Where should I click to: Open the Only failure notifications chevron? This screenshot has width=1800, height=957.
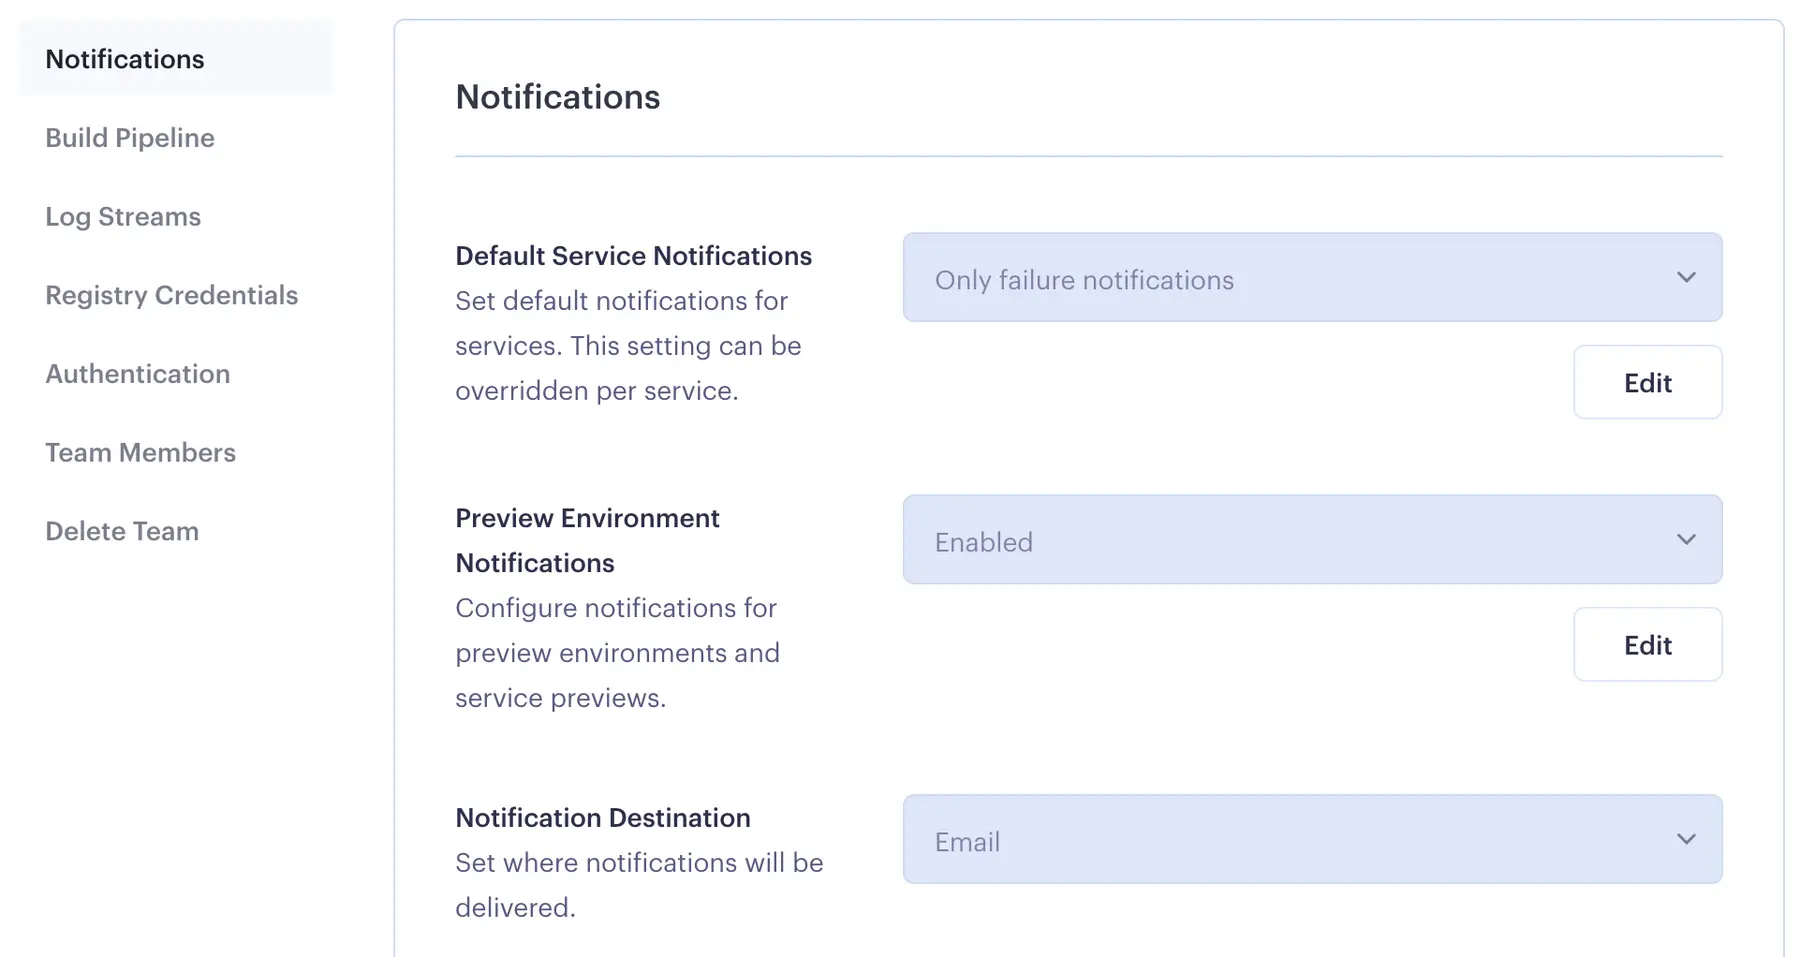coord(1686,277)
